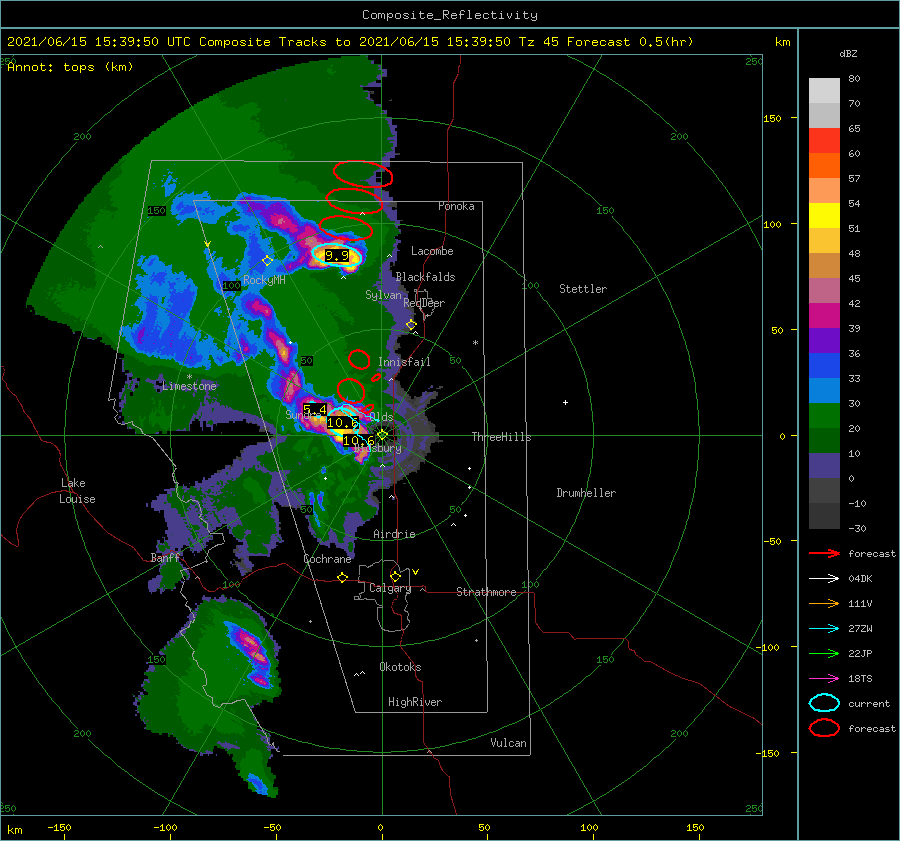
Task: Click the Drumheller city label
Action: pos(586,493)
